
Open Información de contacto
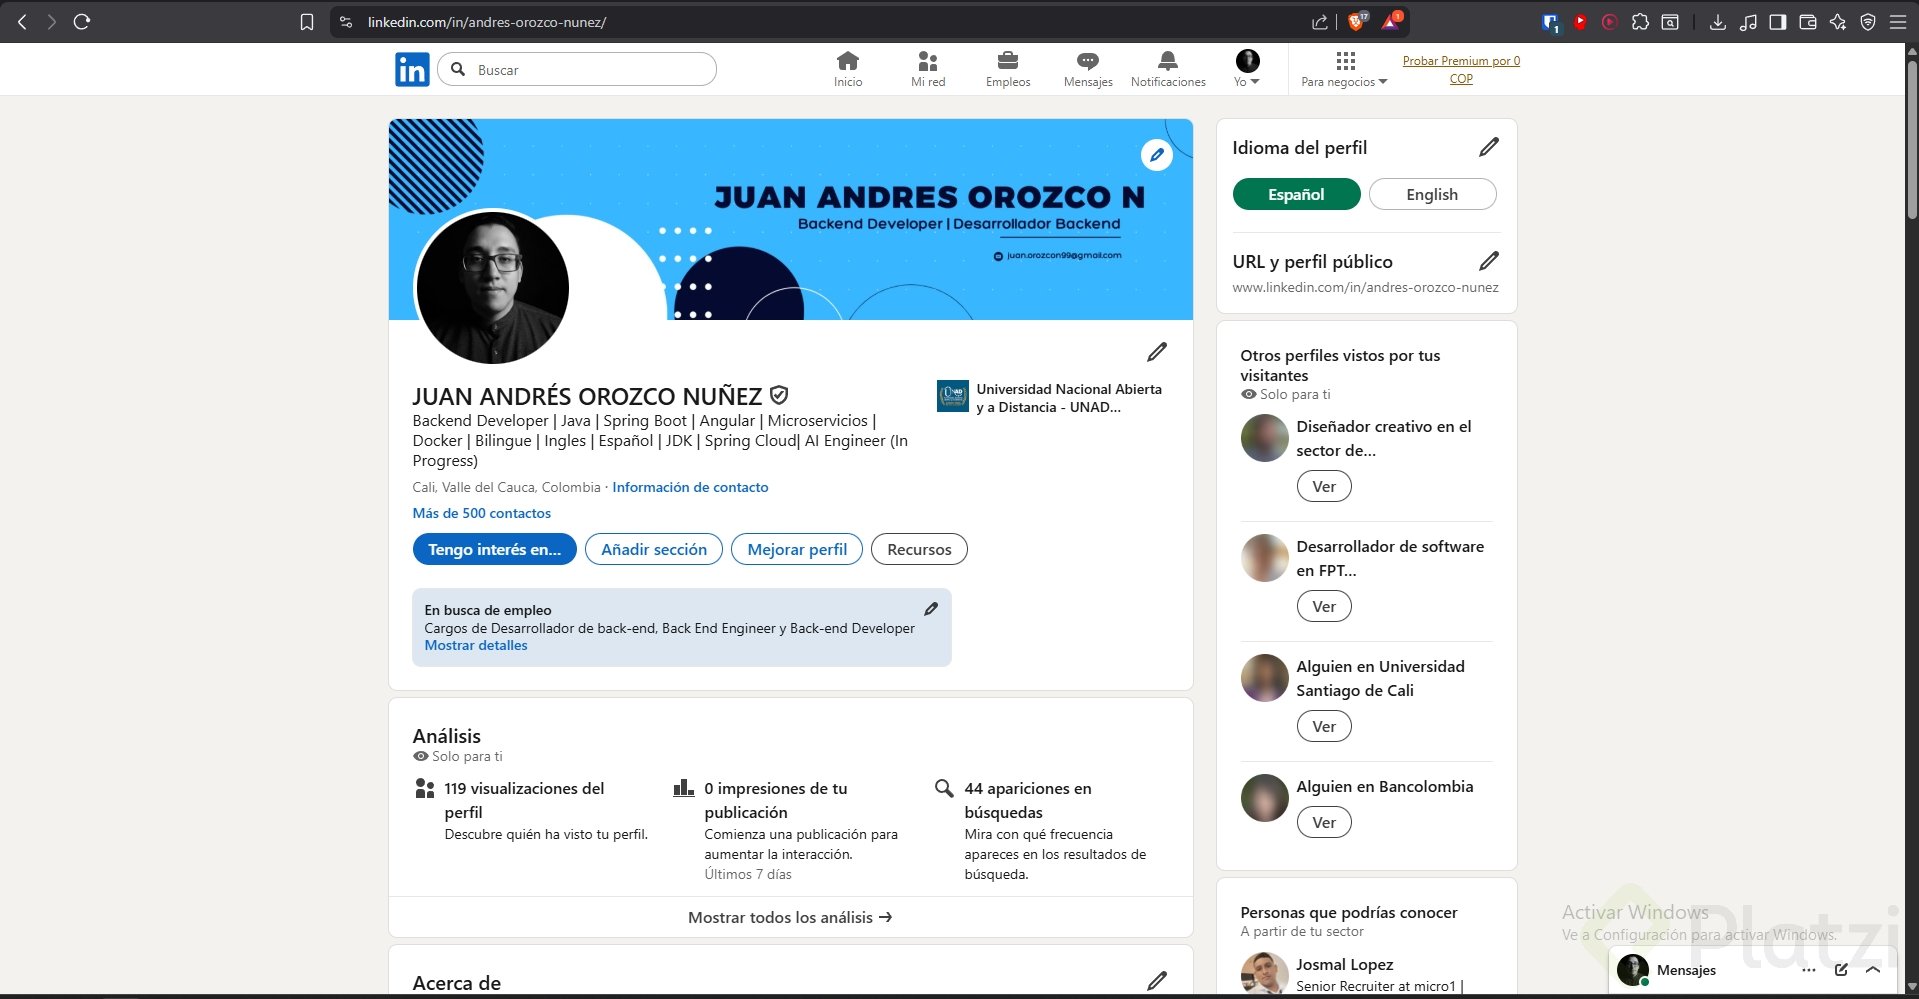(690, 487)
